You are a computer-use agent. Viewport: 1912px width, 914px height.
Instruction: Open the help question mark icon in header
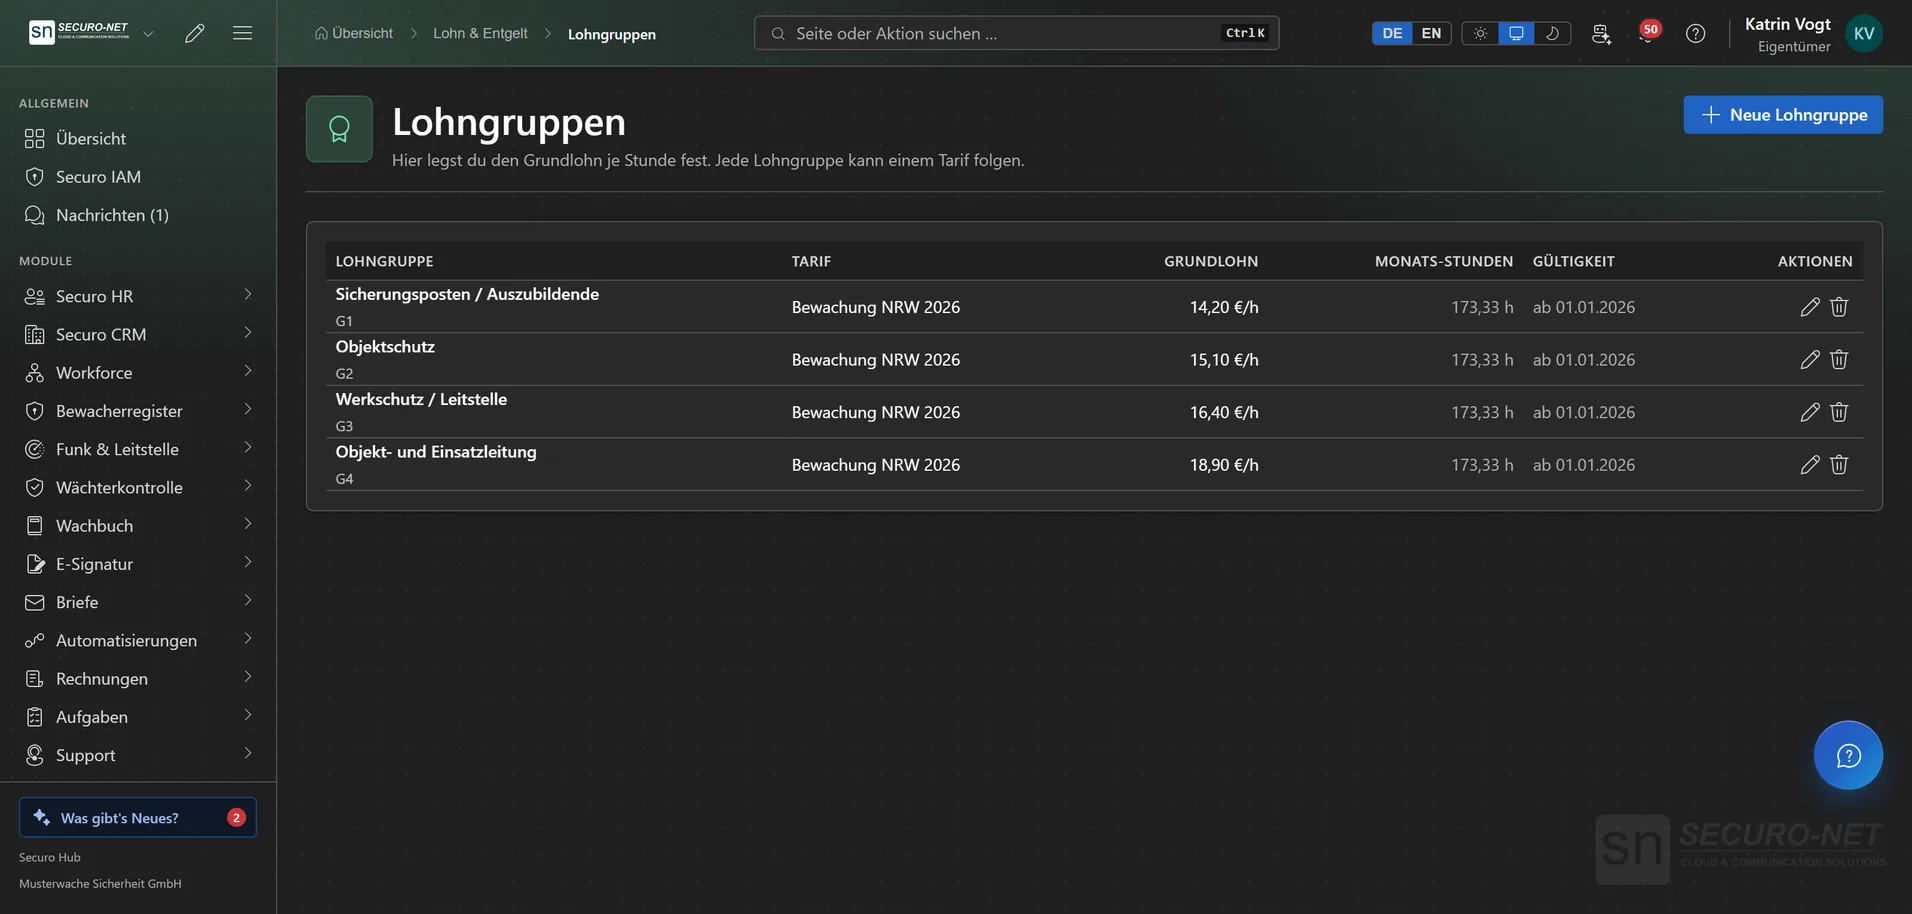point(1695,33)
